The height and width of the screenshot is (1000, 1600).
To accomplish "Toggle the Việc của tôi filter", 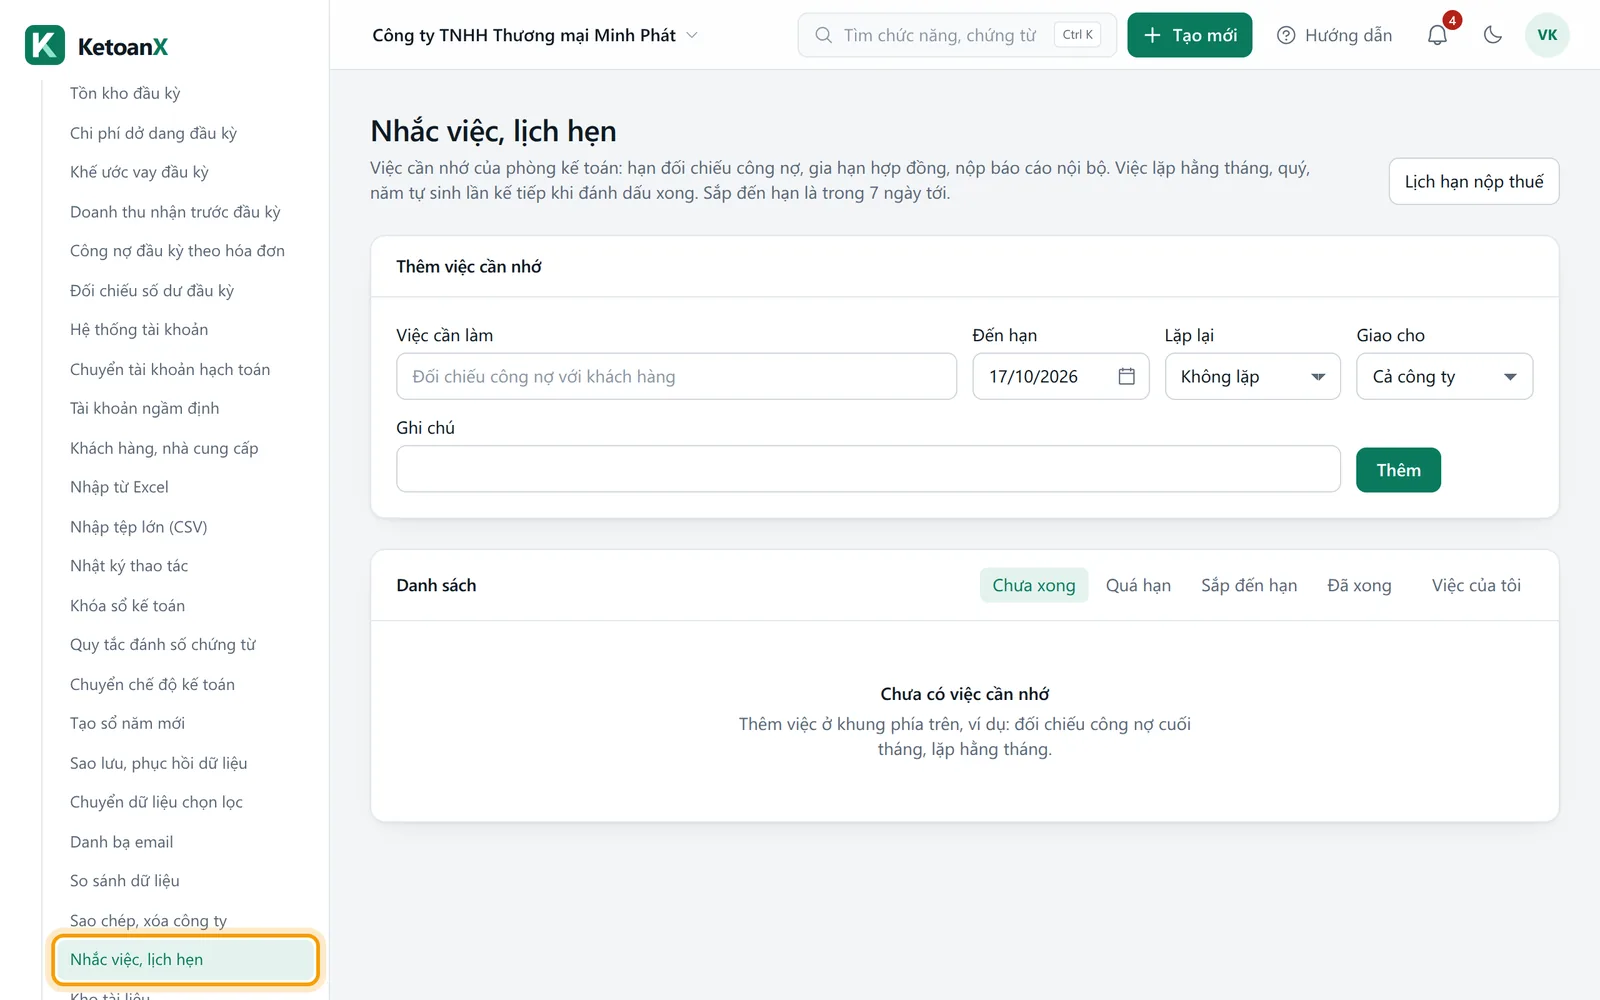I will 1476,586.
